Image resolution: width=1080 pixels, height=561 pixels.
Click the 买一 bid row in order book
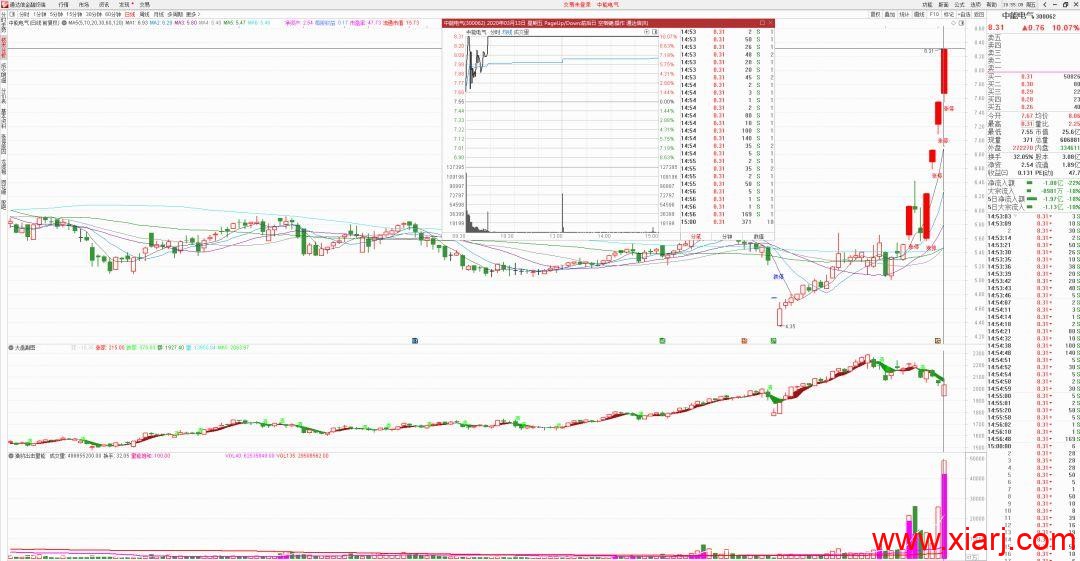1033,76
